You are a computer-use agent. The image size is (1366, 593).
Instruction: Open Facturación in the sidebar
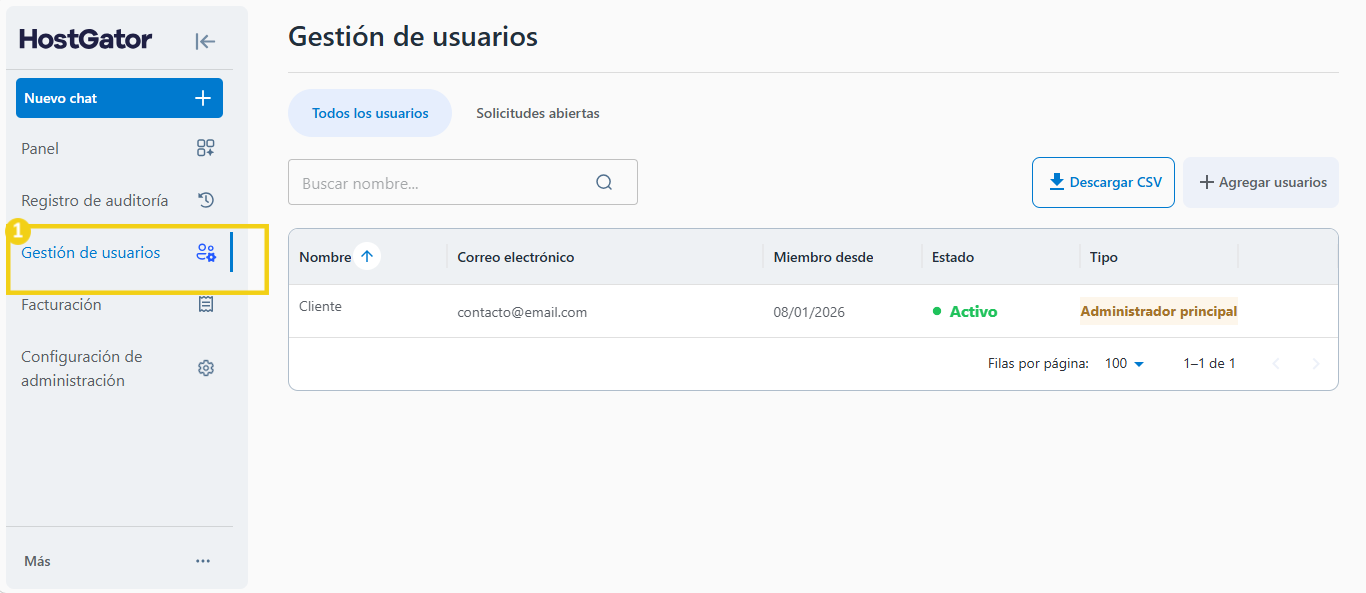[x=119, y=304]
